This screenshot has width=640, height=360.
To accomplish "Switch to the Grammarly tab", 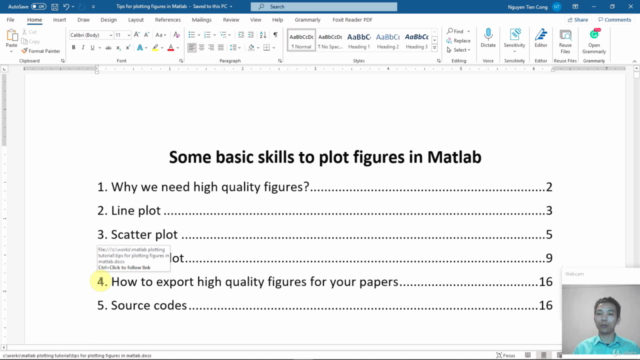I will pos(307,20).
